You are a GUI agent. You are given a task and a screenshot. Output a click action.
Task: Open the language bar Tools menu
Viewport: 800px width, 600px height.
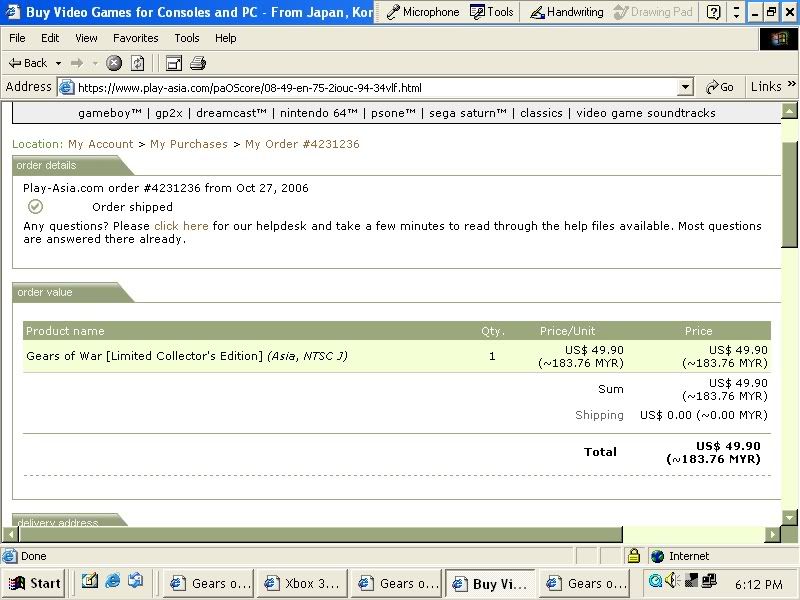493,12
